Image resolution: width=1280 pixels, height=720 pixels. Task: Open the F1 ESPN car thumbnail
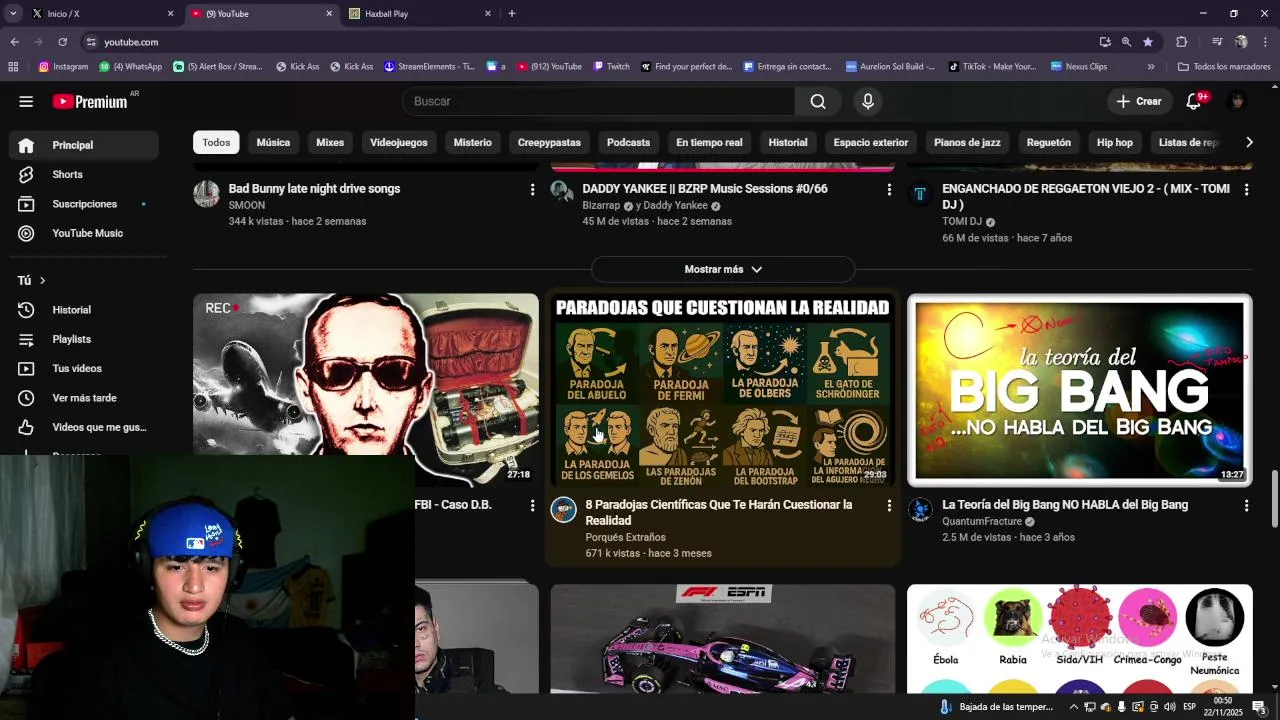(723, 639)
